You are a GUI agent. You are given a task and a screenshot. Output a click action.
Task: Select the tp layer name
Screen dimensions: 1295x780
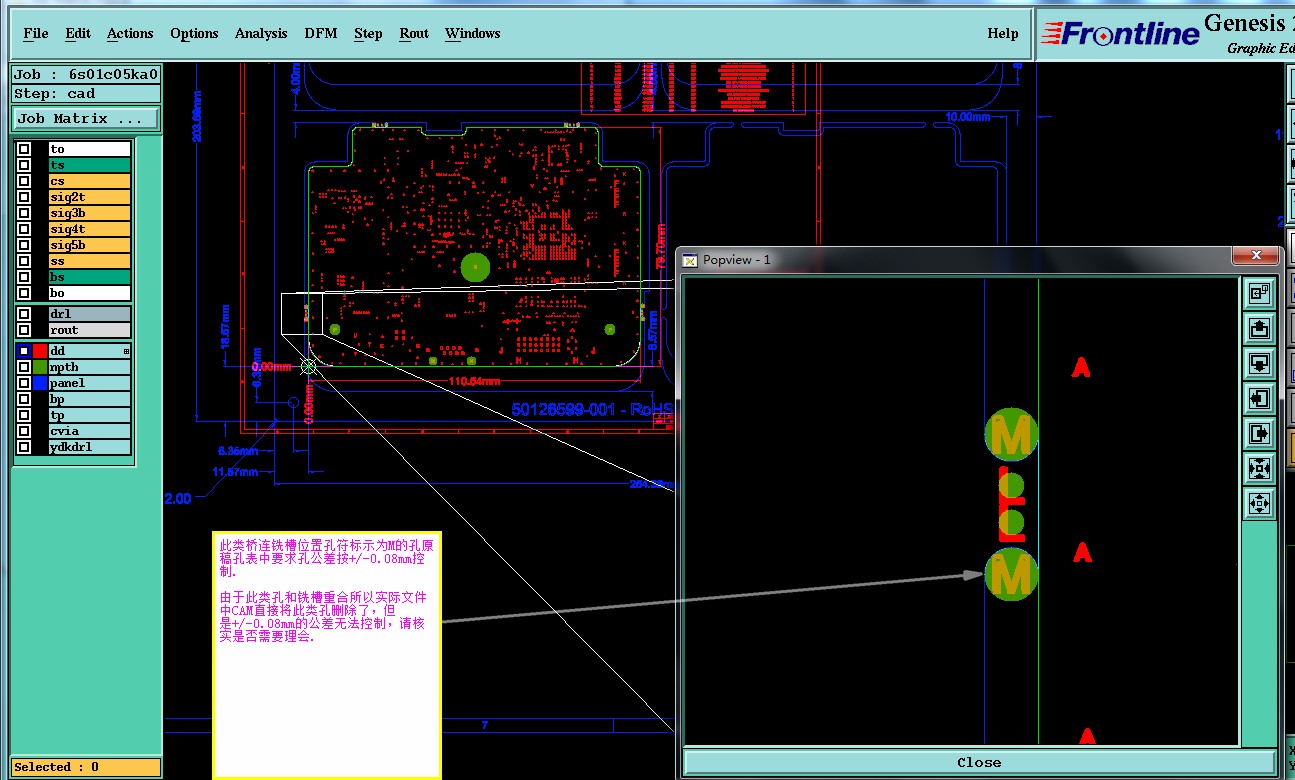pyautogui.click(x=89, y=415)
